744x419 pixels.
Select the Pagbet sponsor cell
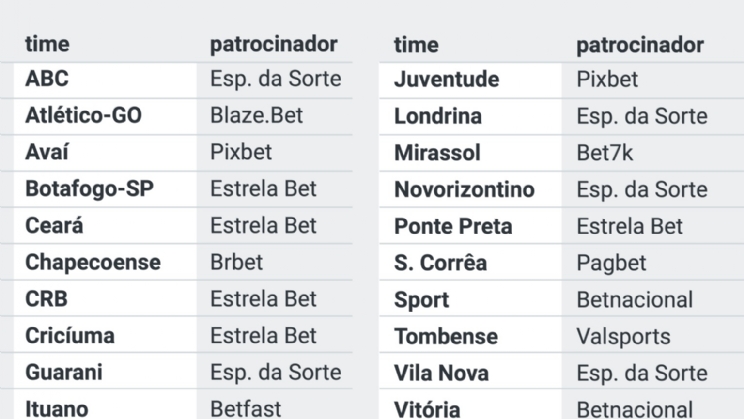(x=611, y=262)
